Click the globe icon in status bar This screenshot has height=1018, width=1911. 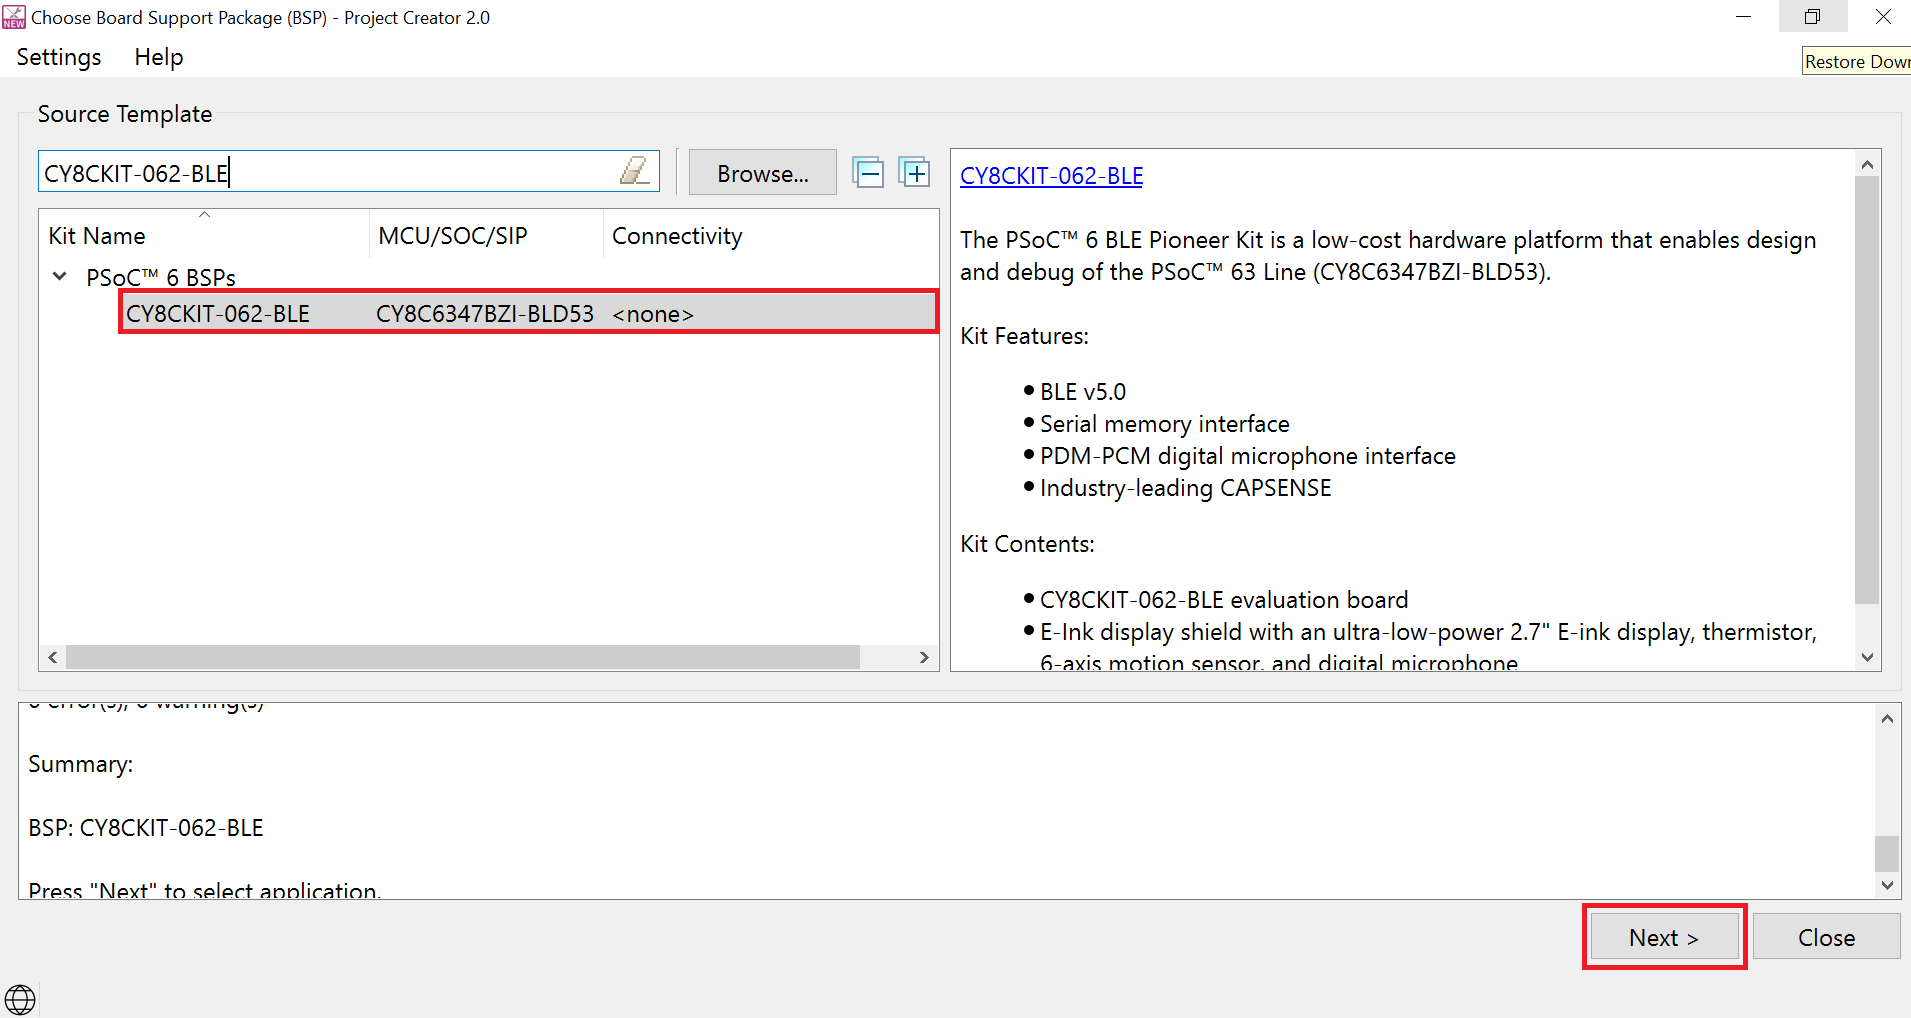click(x=20, y=999)
